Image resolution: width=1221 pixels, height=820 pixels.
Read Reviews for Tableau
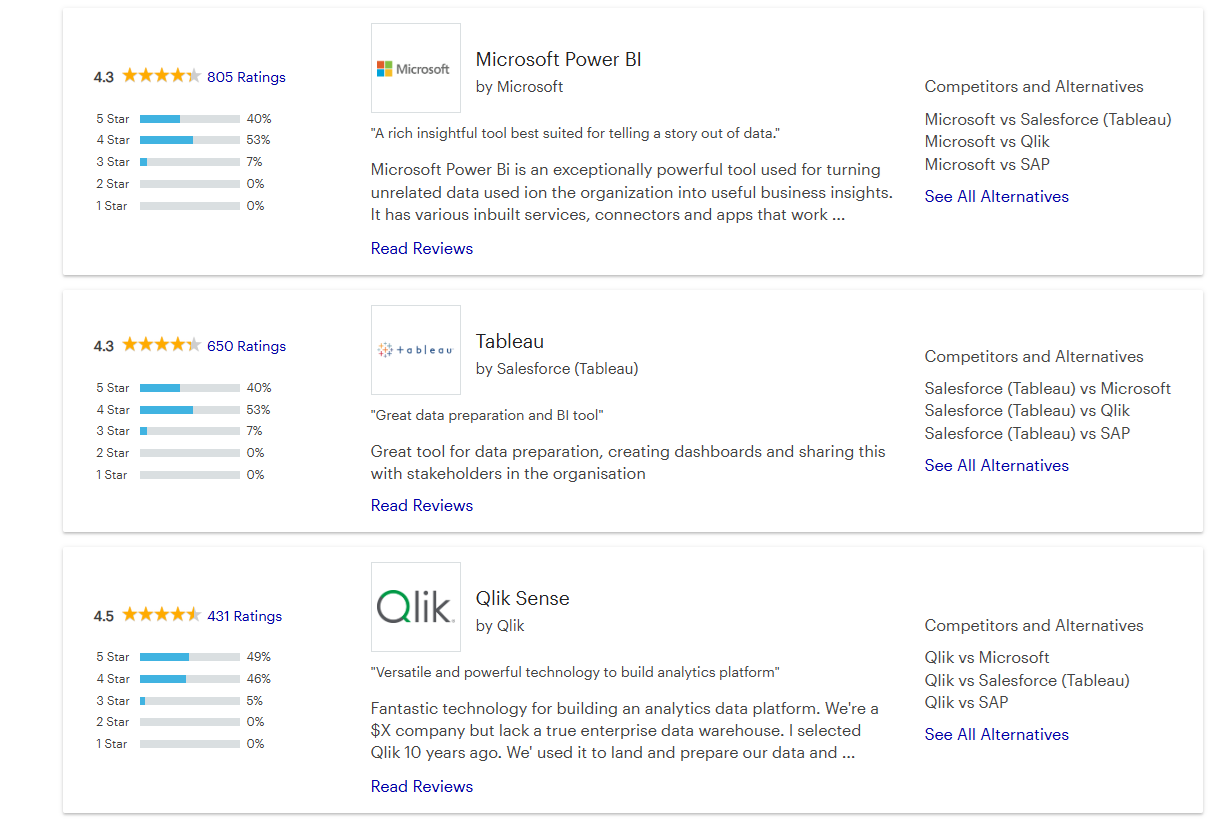click(x=422, y=505)
